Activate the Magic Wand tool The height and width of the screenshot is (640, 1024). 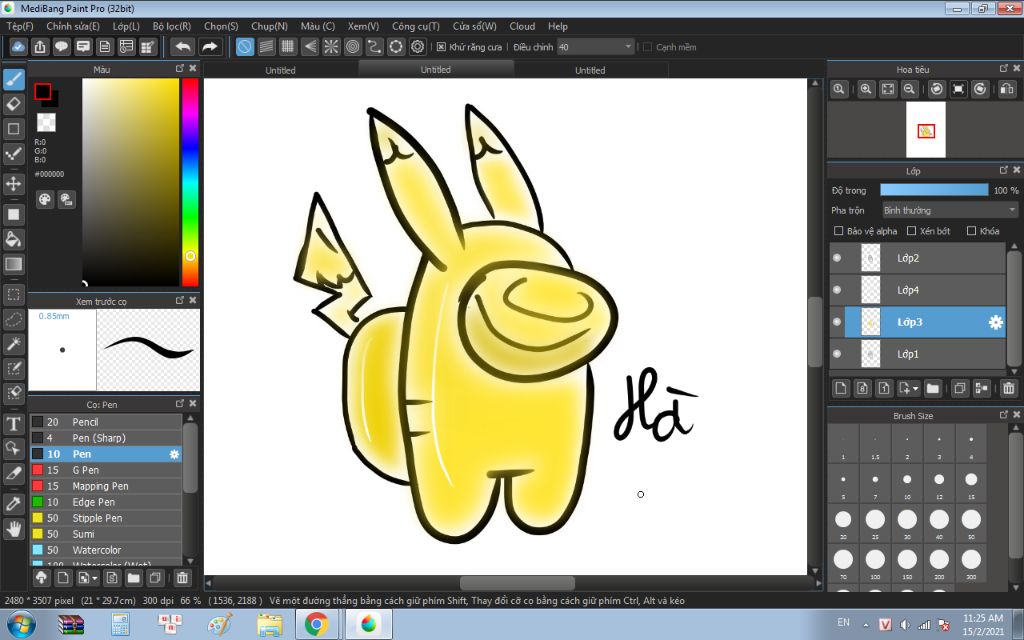(x=14, y=344)
